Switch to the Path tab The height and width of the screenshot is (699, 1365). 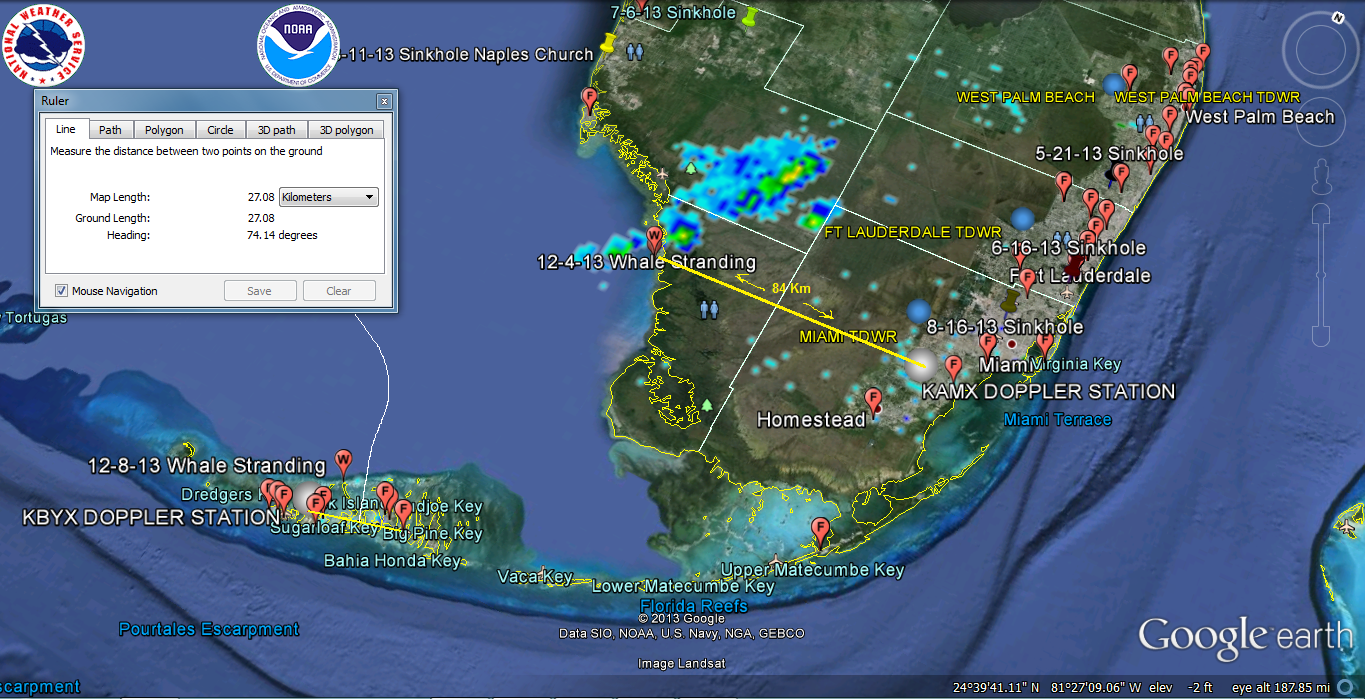(x=110, y=130)
